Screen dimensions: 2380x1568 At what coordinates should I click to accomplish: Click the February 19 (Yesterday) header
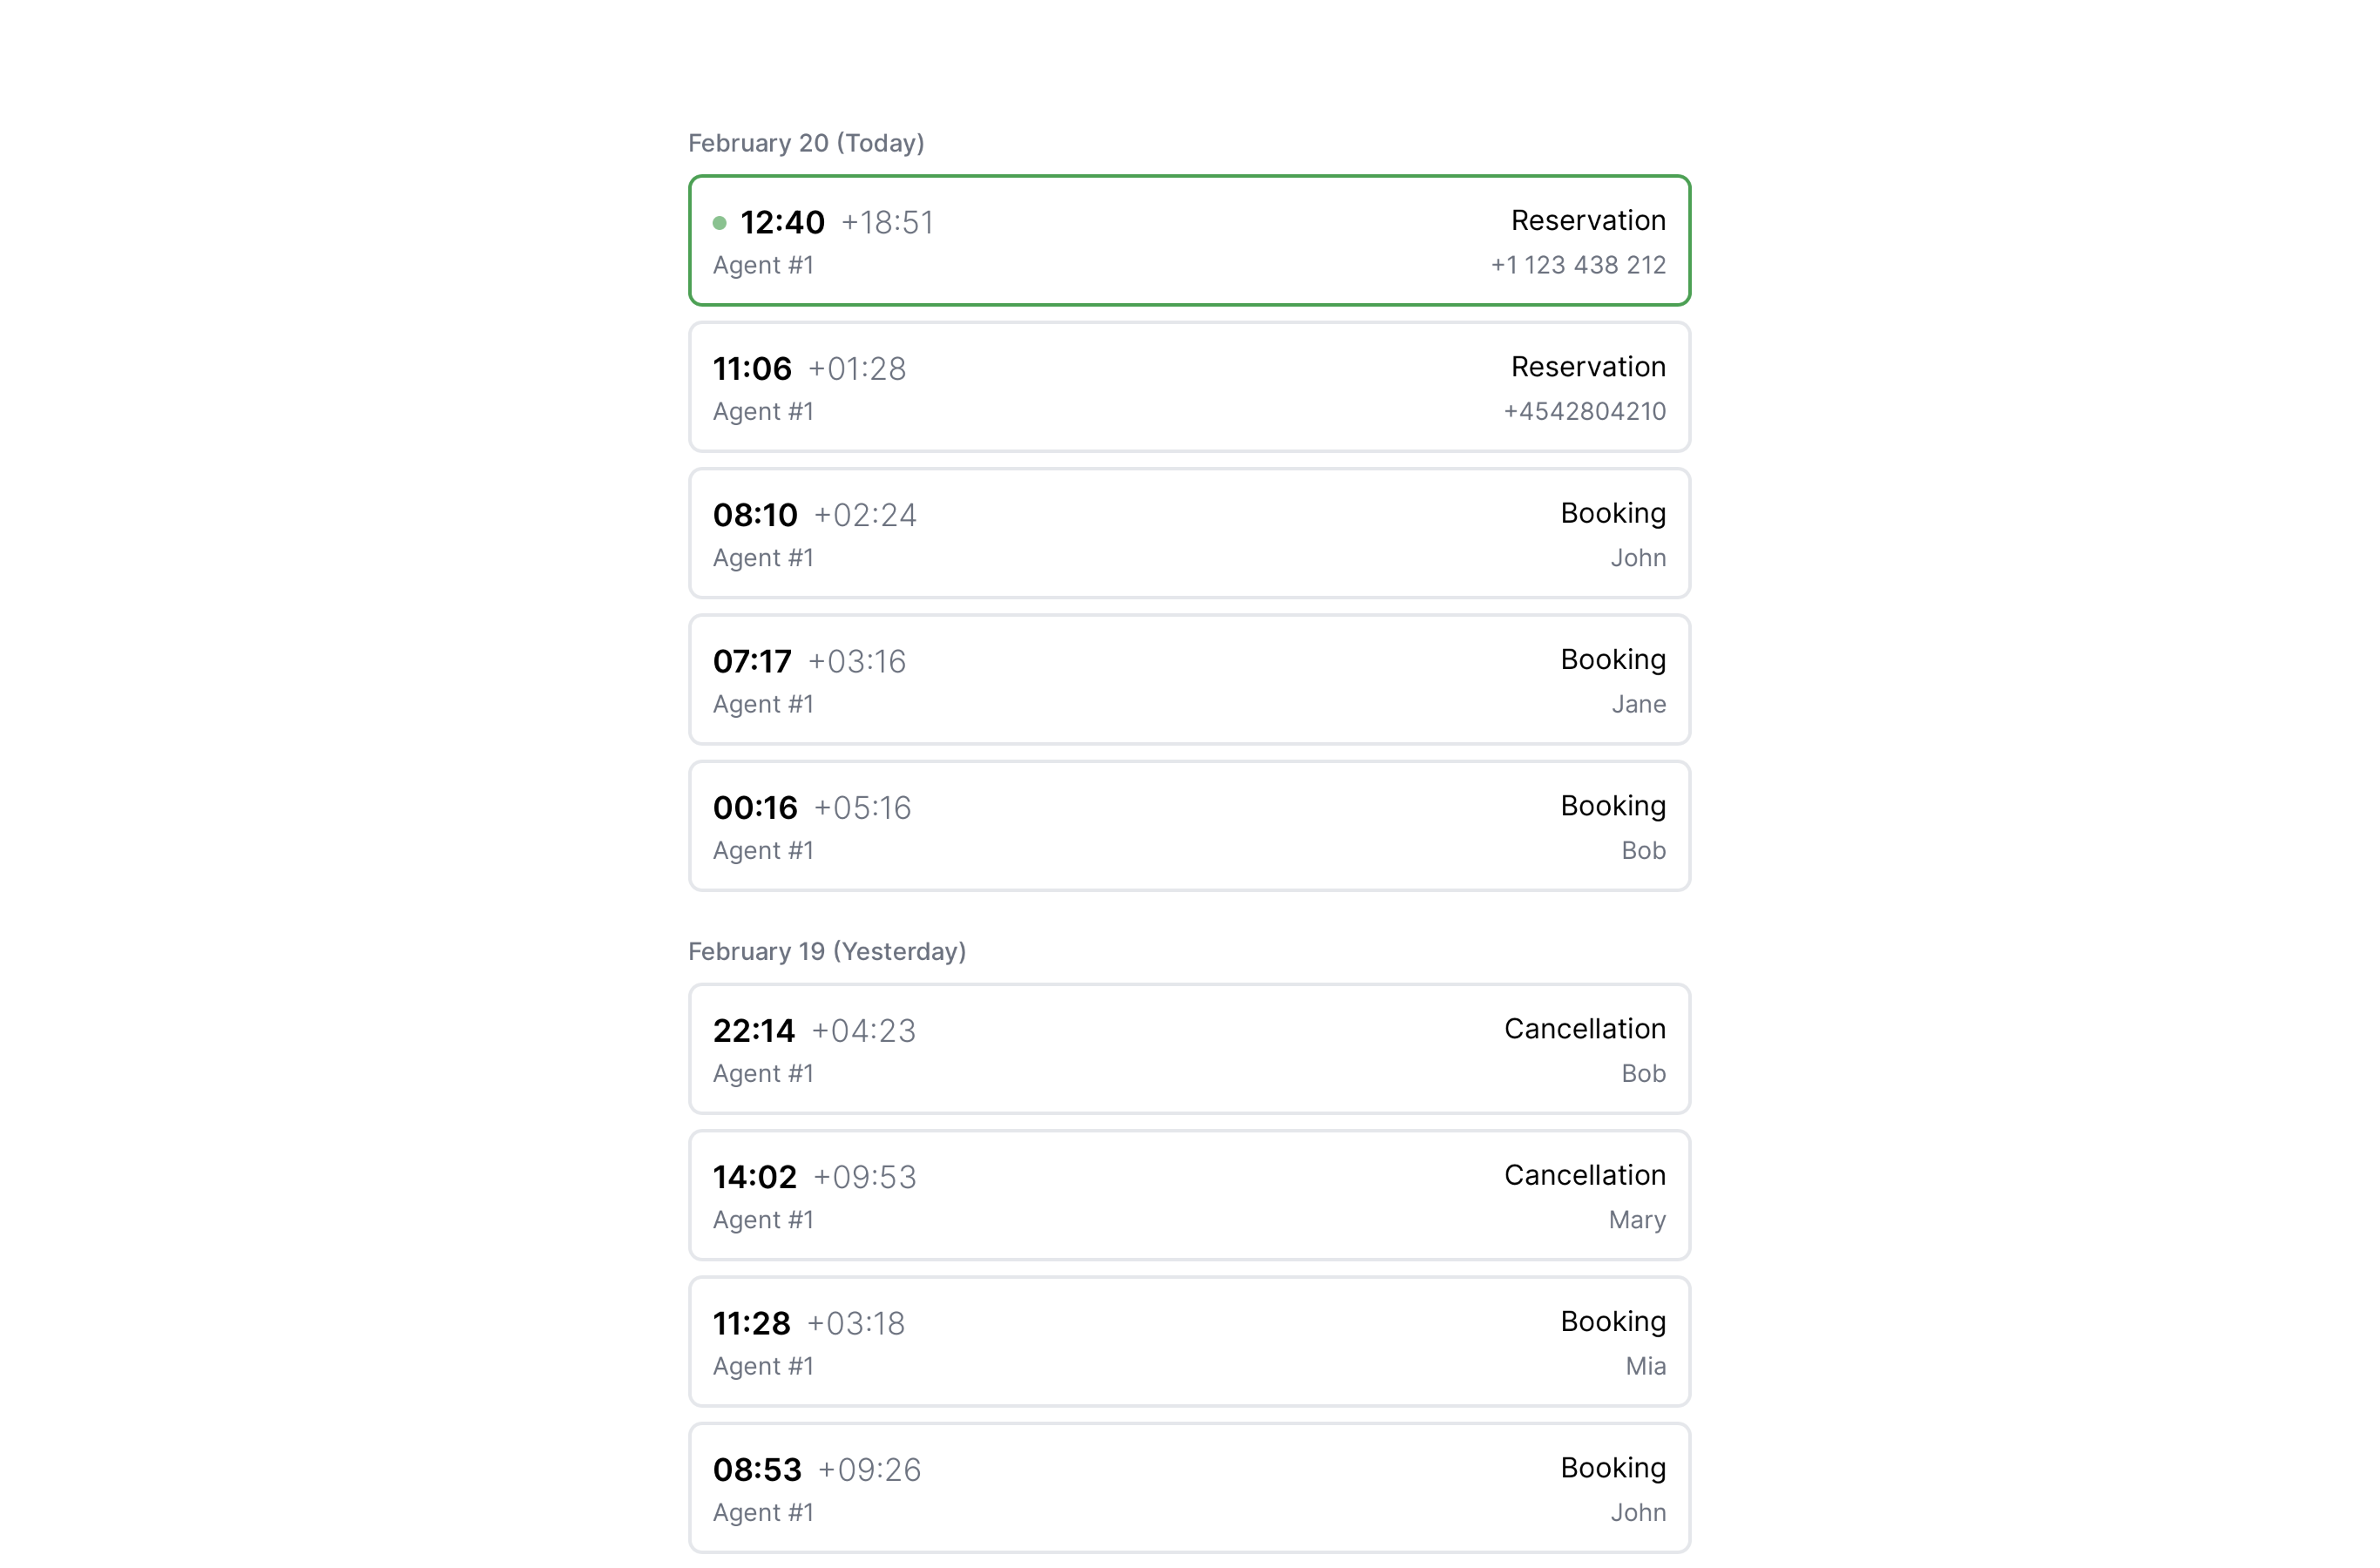pyautogui.click(x=827, y=951)
